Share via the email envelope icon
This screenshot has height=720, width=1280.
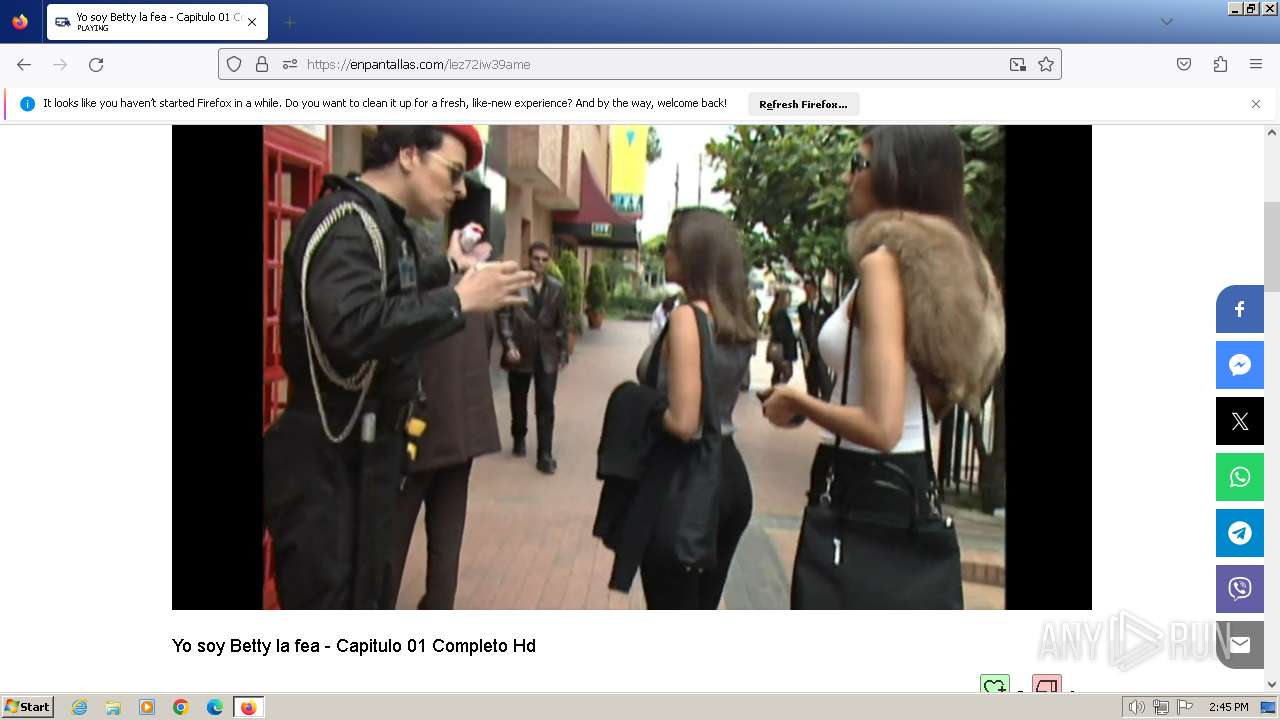(x=1239, y=645)
